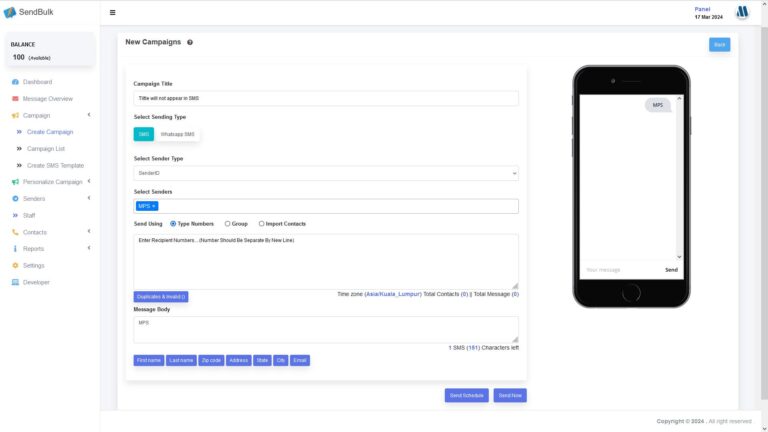Click the hamburger menu icon in header
The height and width of the screenshot is (432, 768).
112,13
